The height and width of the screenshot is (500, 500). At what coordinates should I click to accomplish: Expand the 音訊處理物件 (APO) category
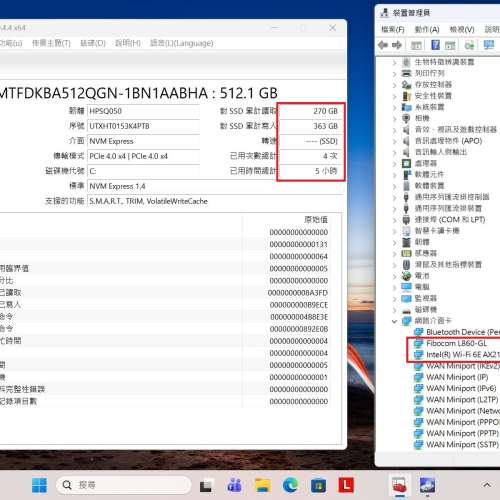[395, 141]
